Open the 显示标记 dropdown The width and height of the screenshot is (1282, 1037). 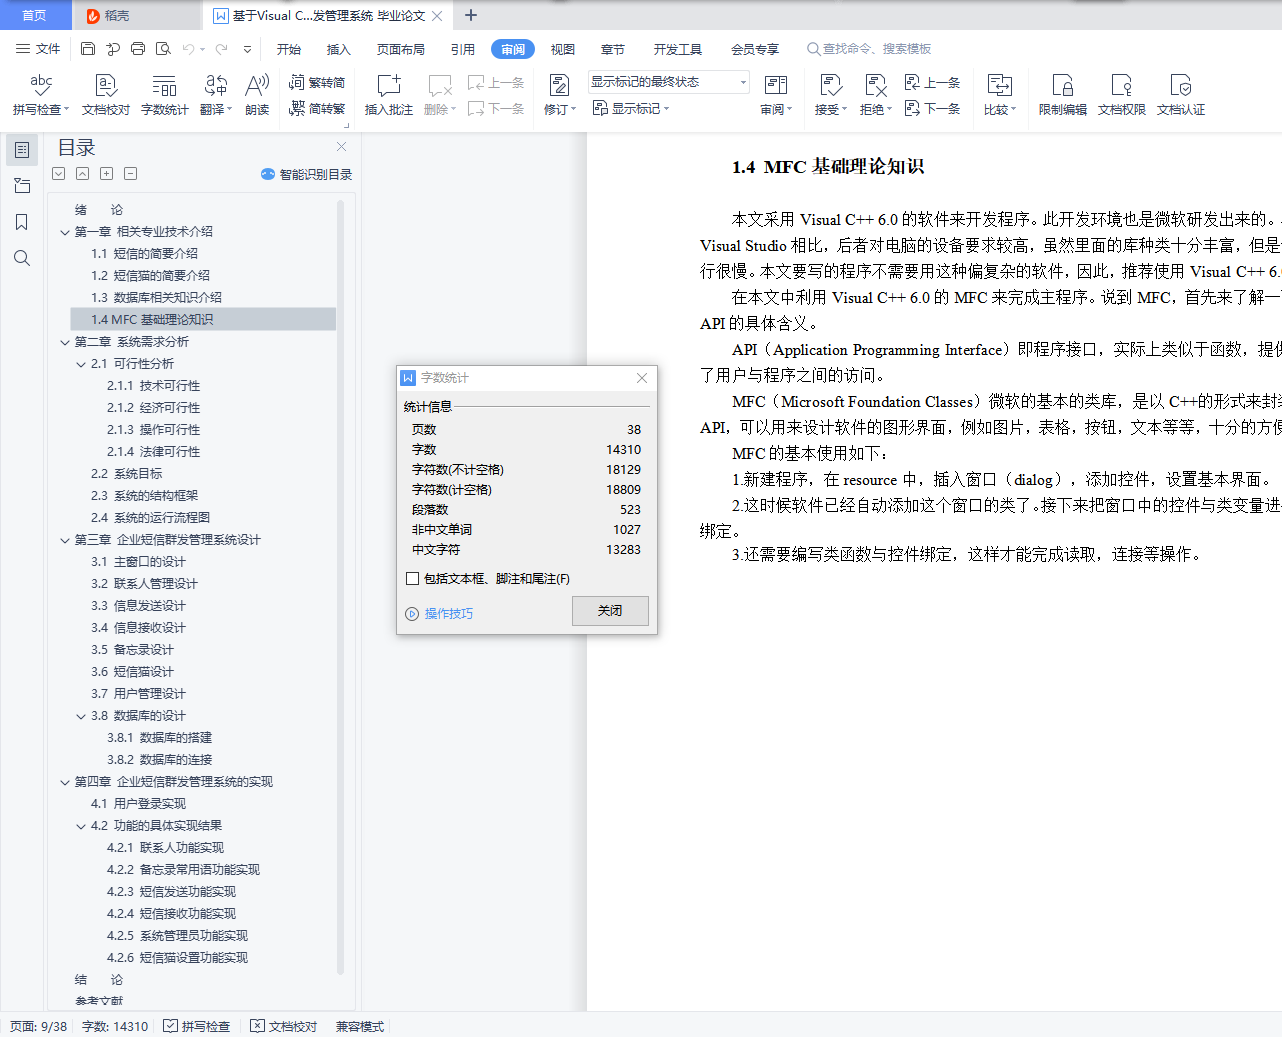coord(631,108)
